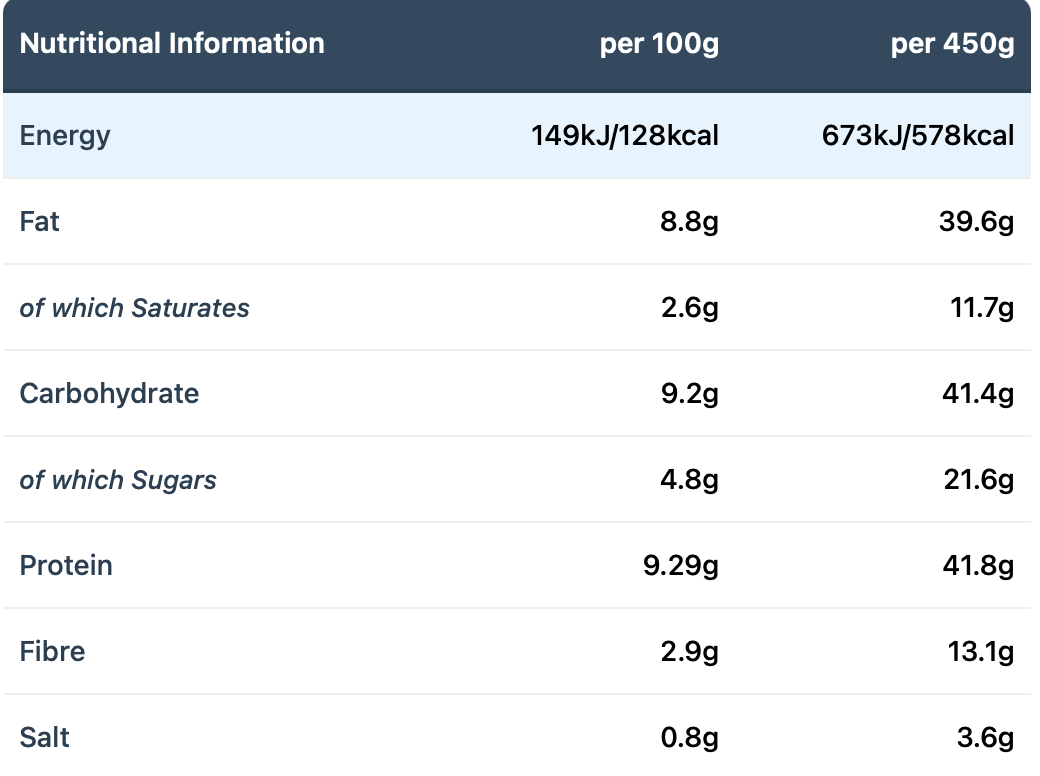Click the Energy row label
The image size is (1040, 776).
click(x=65, y=137)
